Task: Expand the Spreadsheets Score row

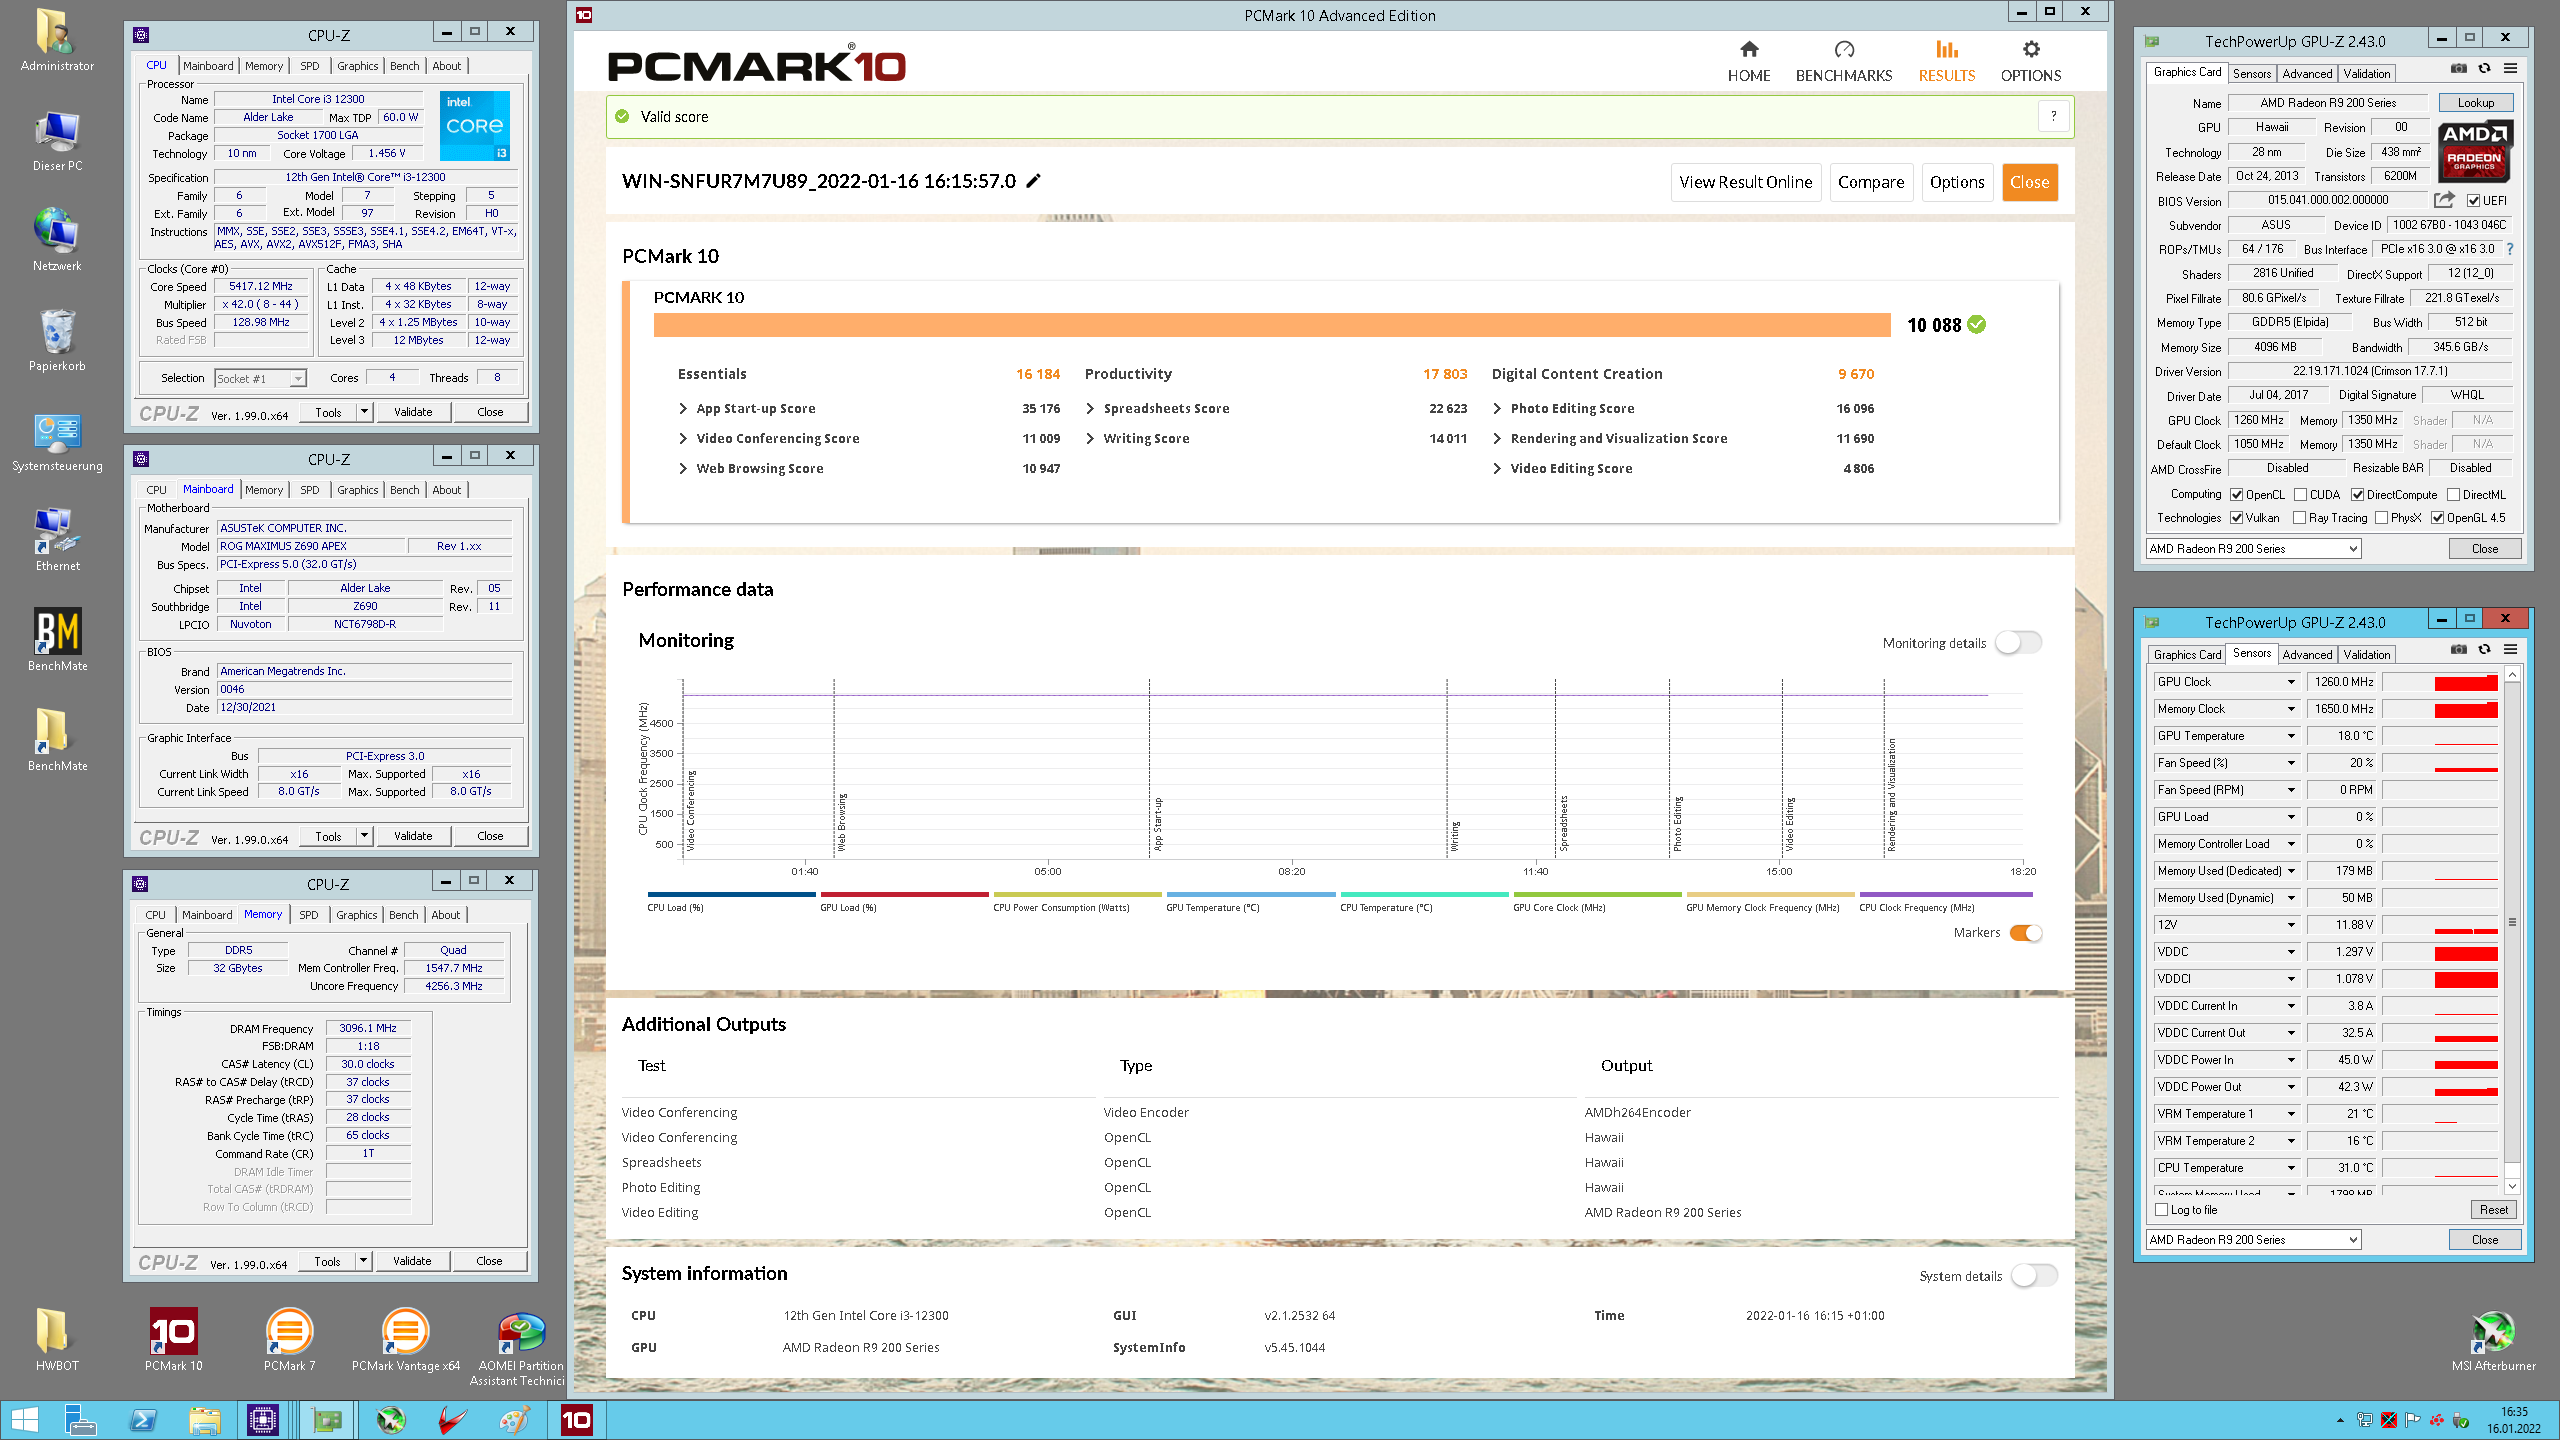Action: click(1090, 409)
